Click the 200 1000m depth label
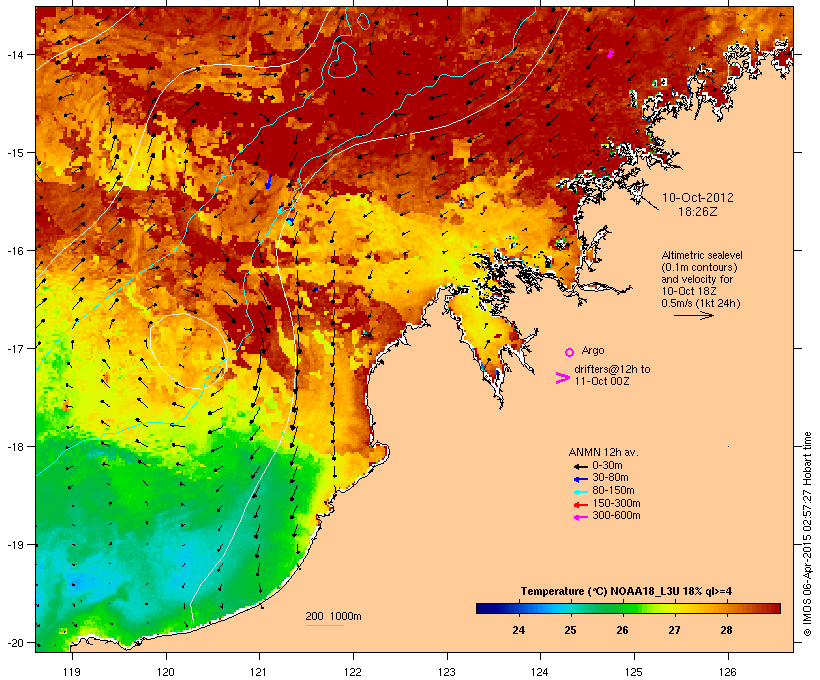This screenshot has height=680, width=820. (333, 616)
